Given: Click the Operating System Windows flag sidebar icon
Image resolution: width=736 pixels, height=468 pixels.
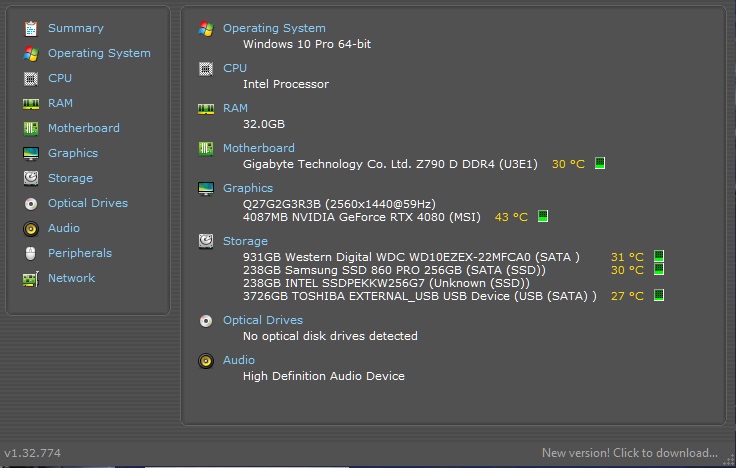Looking at the screenshot, I should (x=31, y=54).
